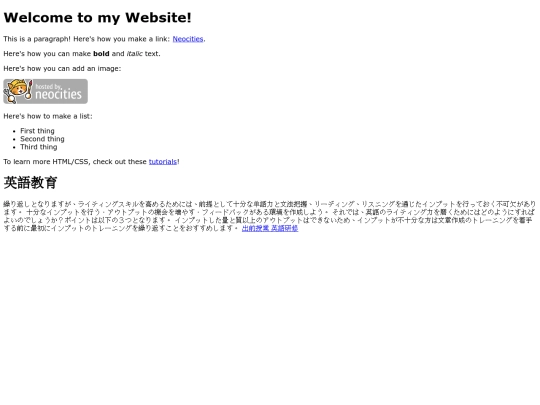Click the bold word 'bold'
This screenshot has width=540, height=405.
click(101, 54)
